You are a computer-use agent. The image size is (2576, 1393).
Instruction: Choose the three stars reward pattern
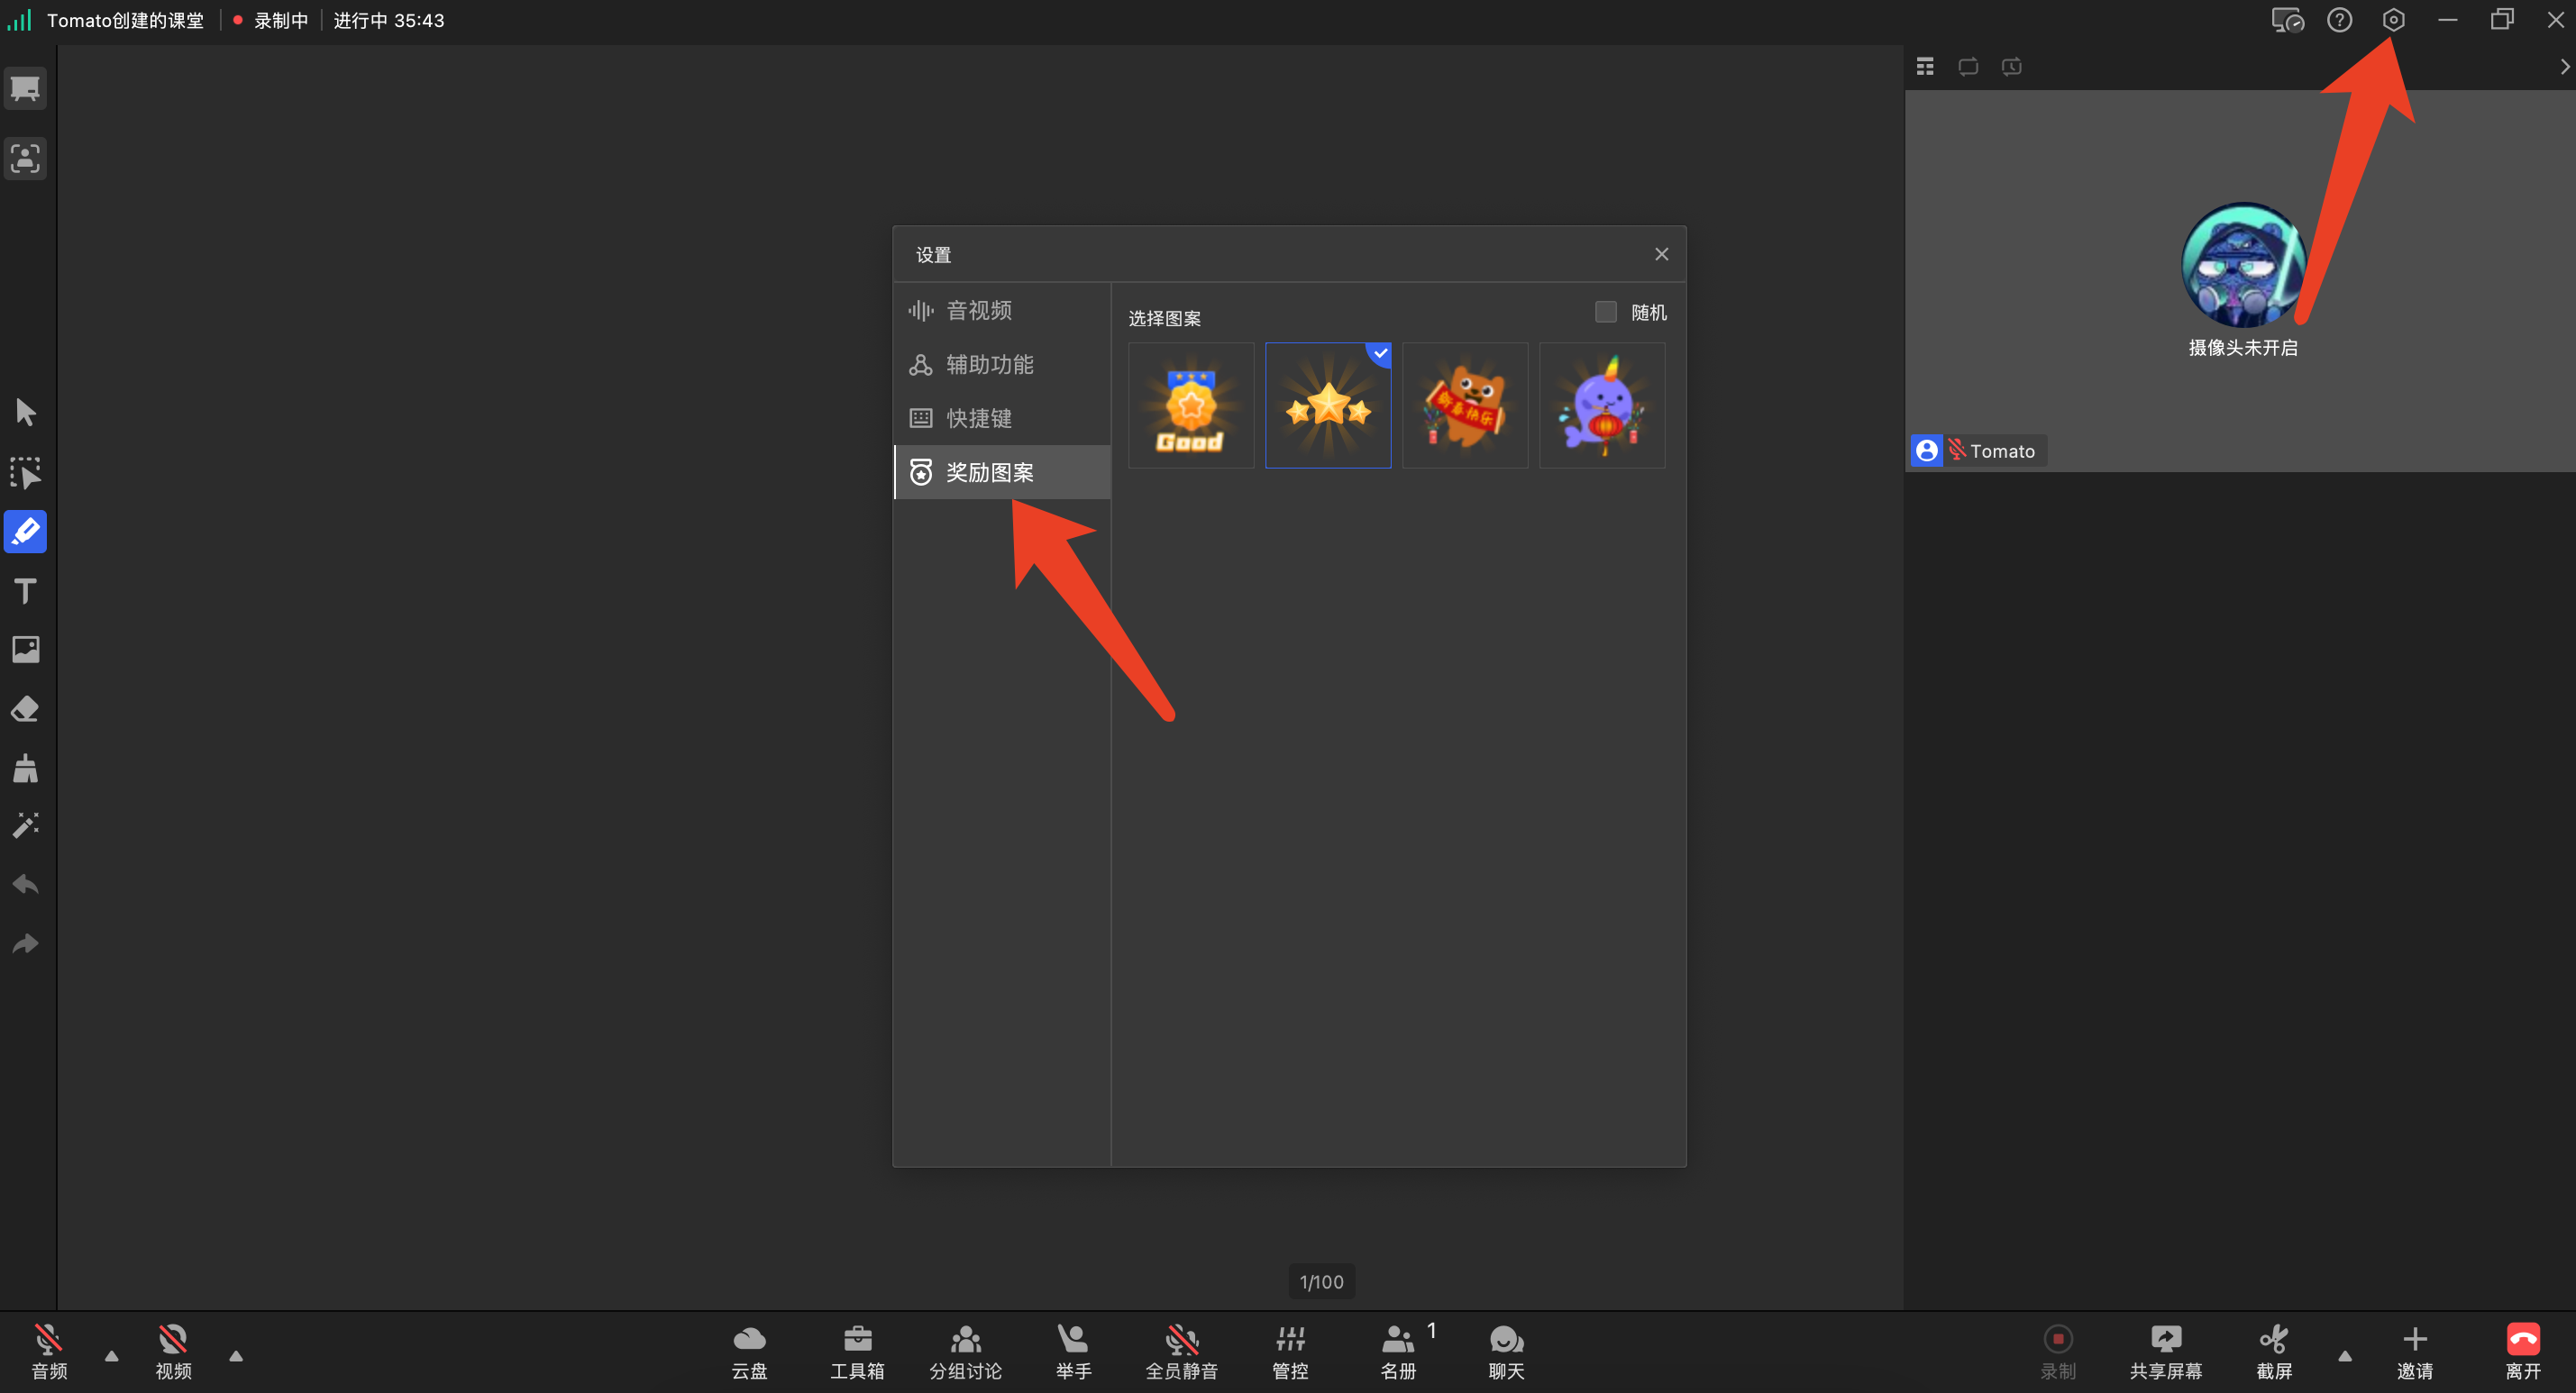(1328, 405)
